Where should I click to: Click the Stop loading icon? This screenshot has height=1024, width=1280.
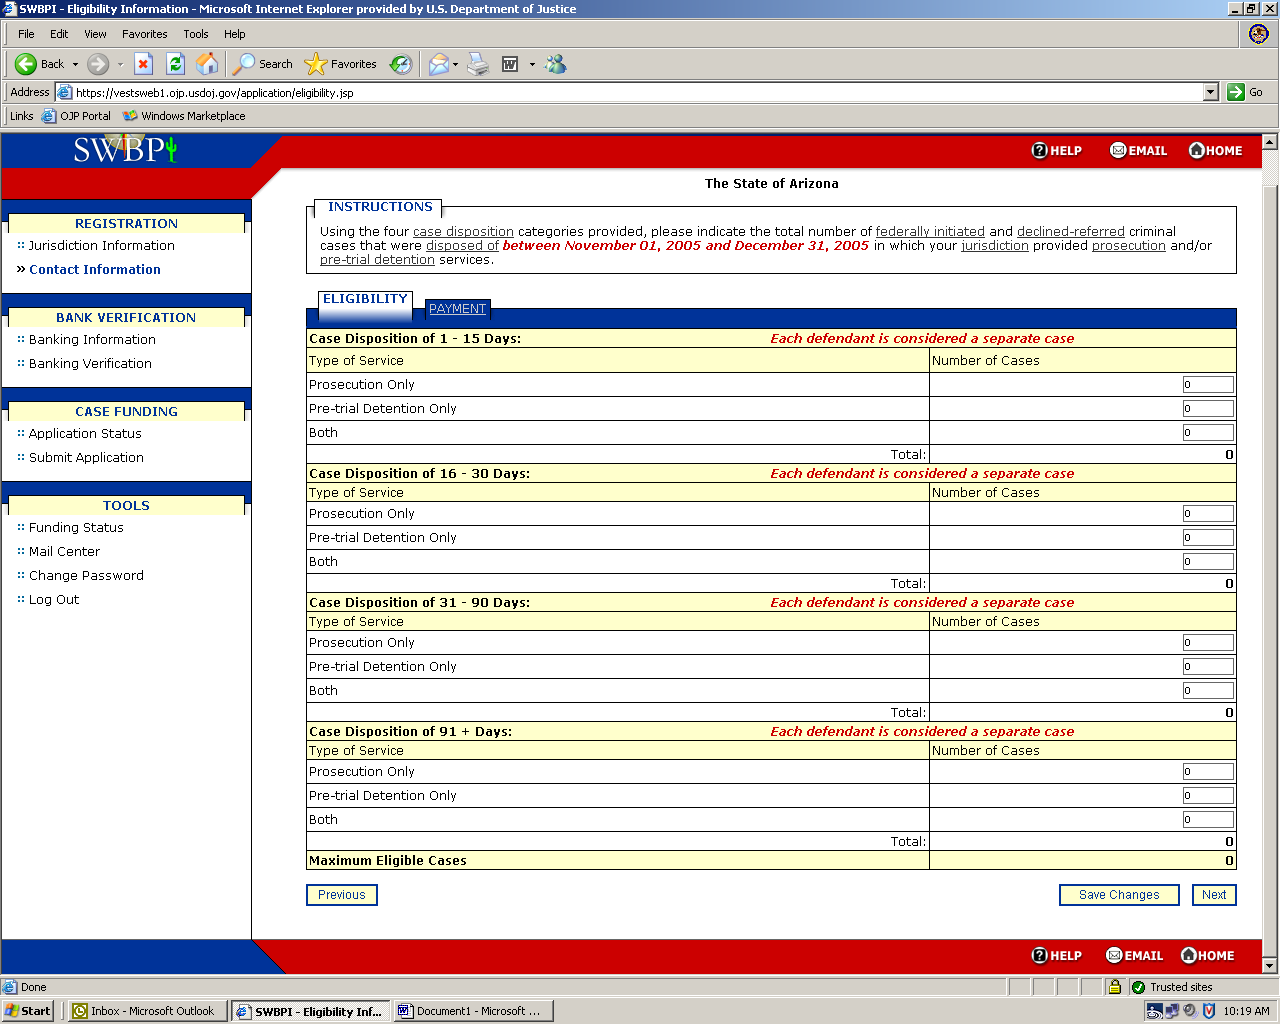coord(143,64)
